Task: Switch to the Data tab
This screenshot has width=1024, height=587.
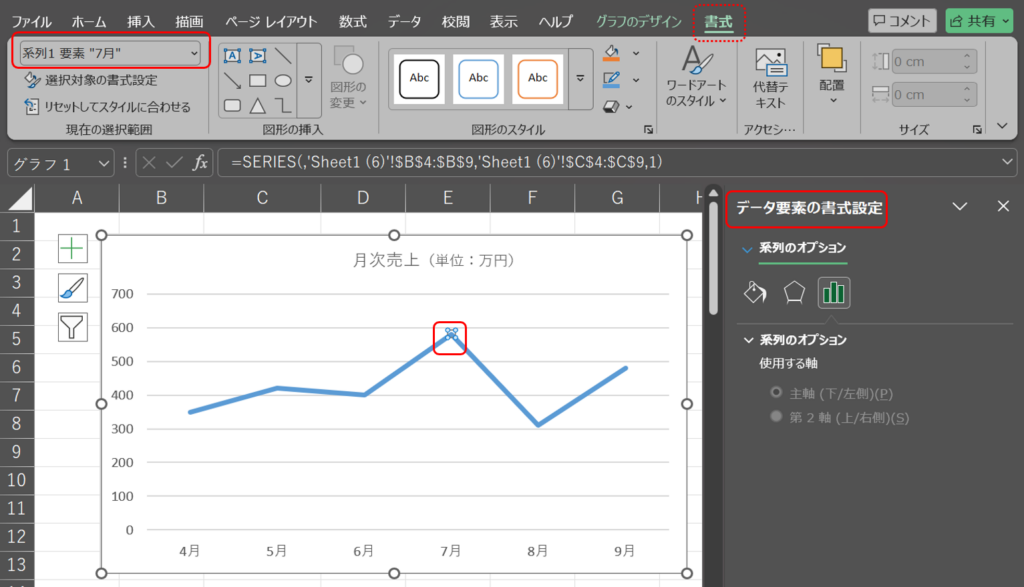Action: 404,22
